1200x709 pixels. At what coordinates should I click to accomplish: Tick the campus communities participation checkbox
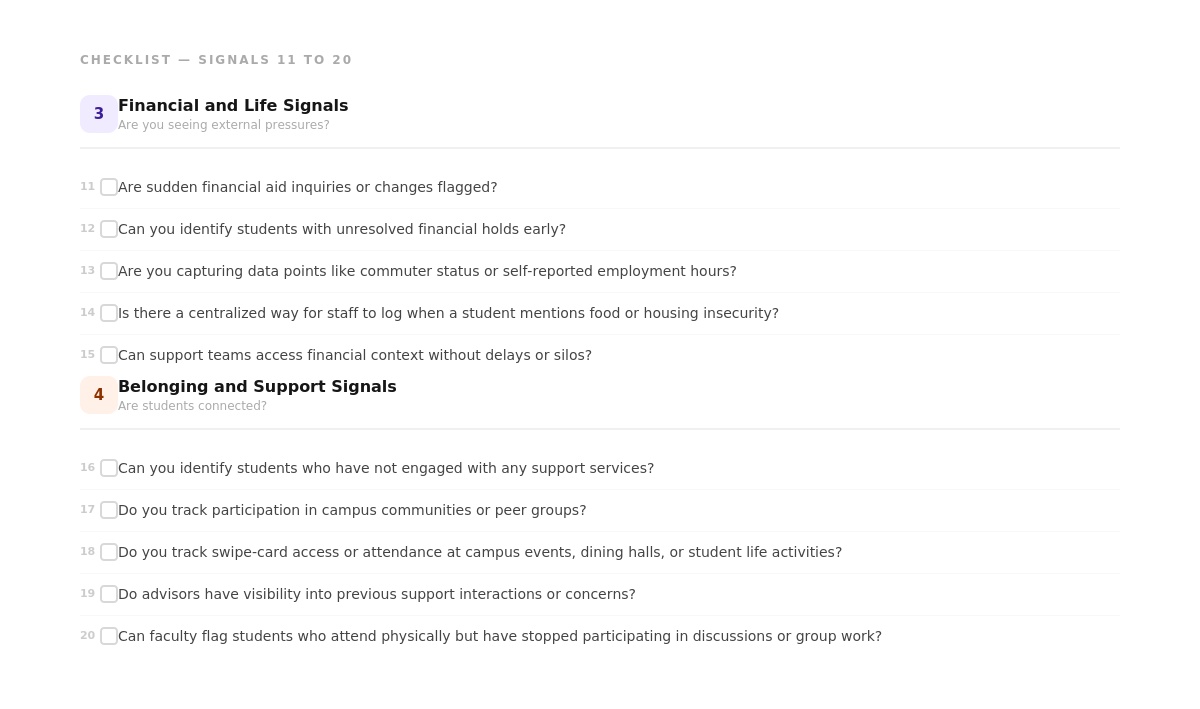109,510
